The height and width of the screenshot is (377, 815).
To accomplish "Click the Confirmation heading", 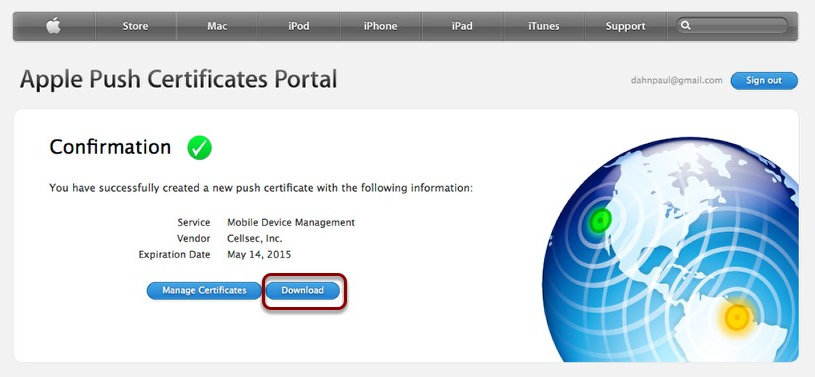I will click(x=110, y=147).
